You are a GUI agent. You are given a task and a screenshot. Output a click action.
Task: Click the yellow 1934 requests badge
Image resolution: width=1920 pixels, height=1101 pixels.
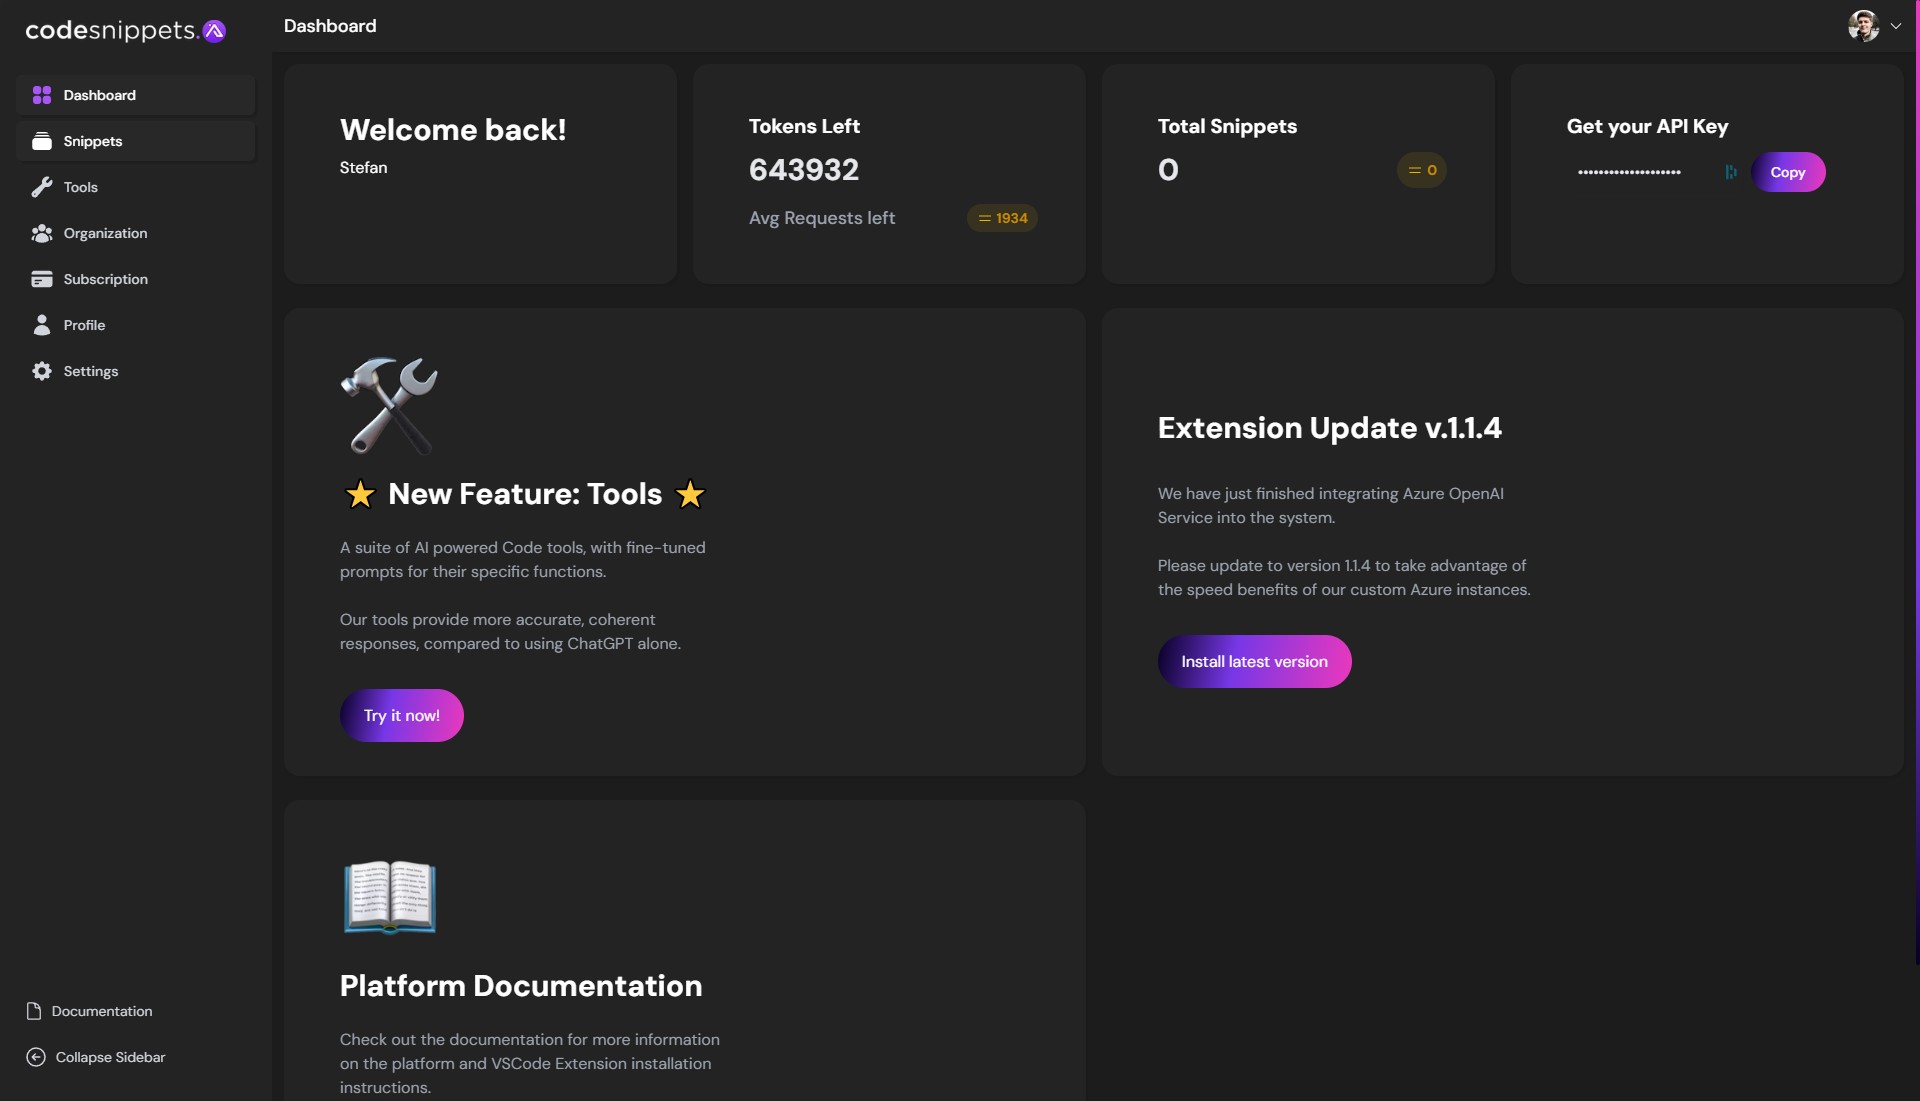point(1002,218)
